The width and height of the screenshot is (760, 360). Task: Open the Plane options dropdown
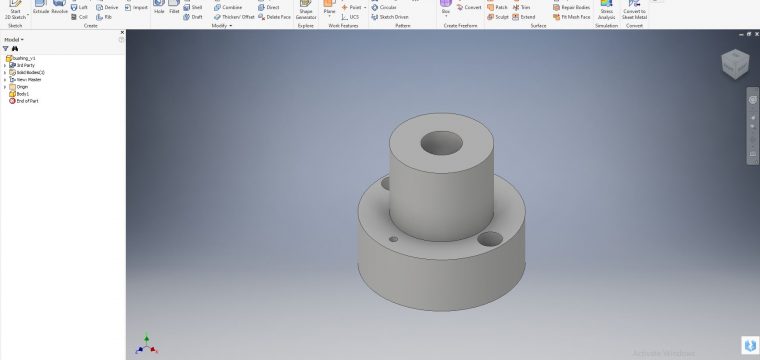click(x=329, y=16)
